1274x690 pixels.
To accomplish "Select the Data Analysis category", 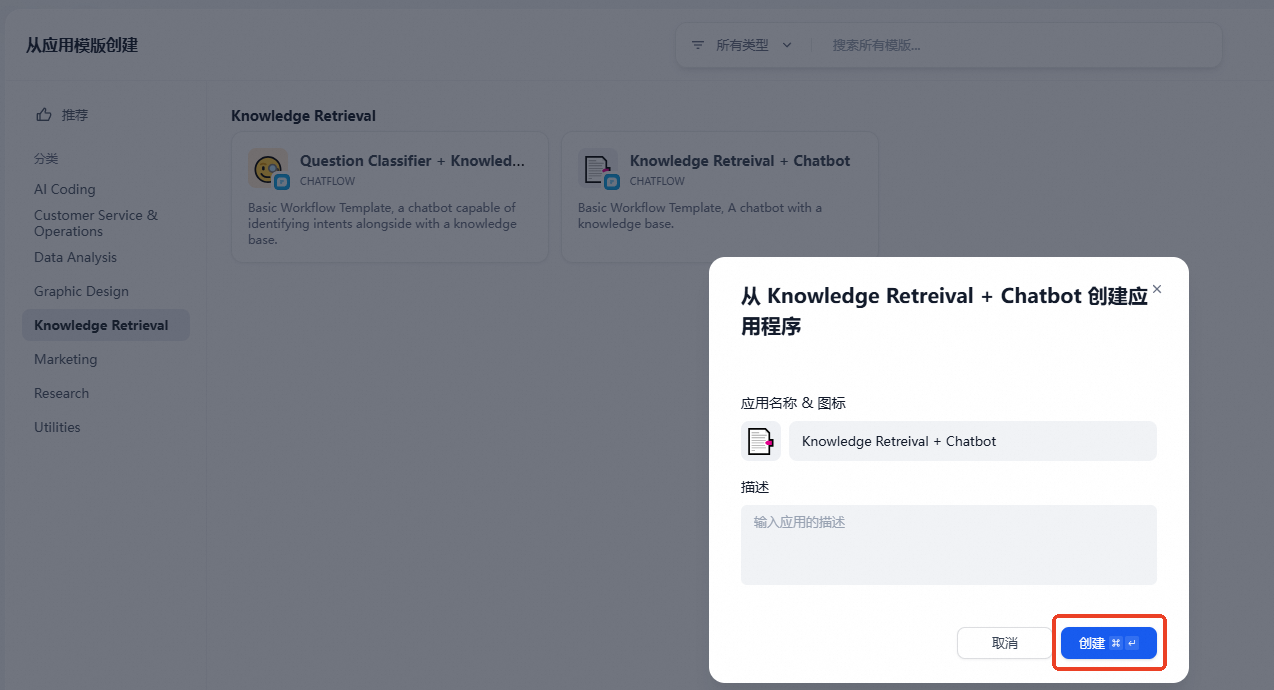I will [x=75, y=257].
